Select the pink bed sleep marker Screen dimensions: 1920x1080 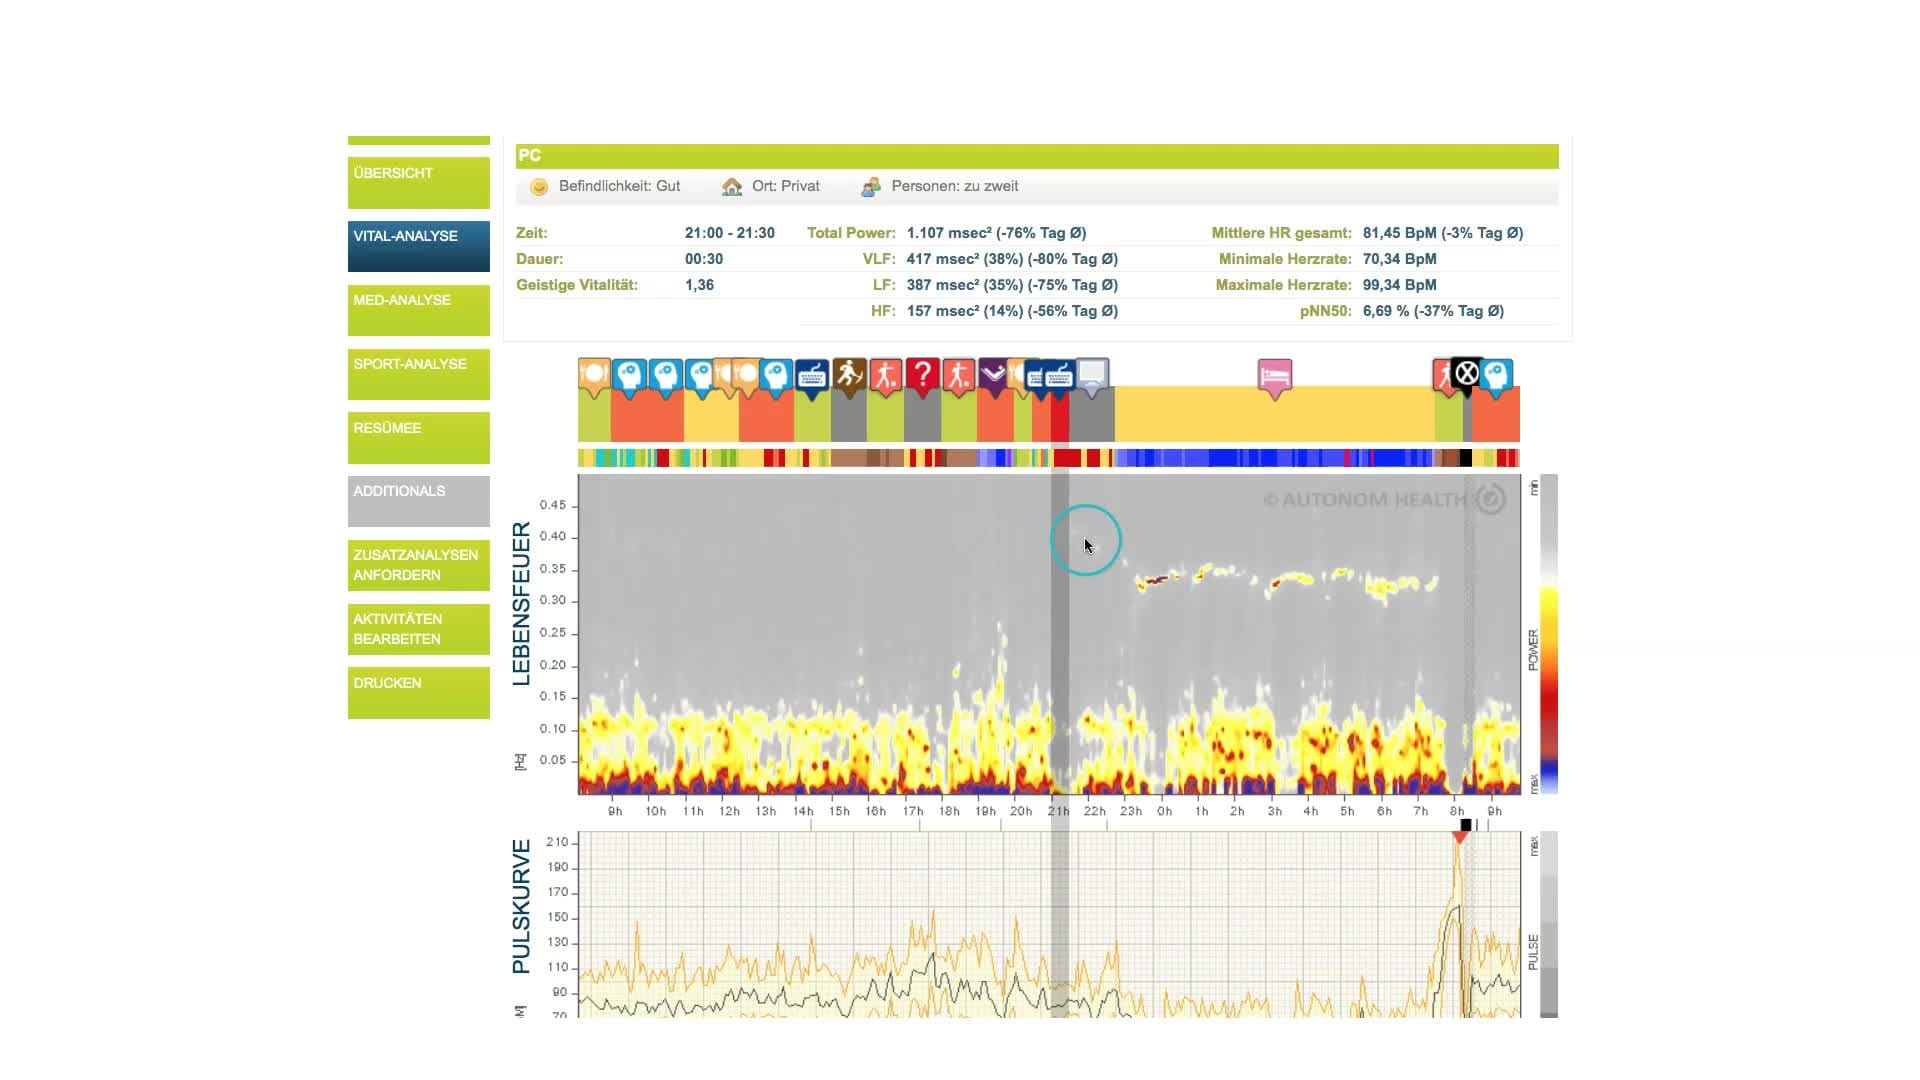point(1274,377)
